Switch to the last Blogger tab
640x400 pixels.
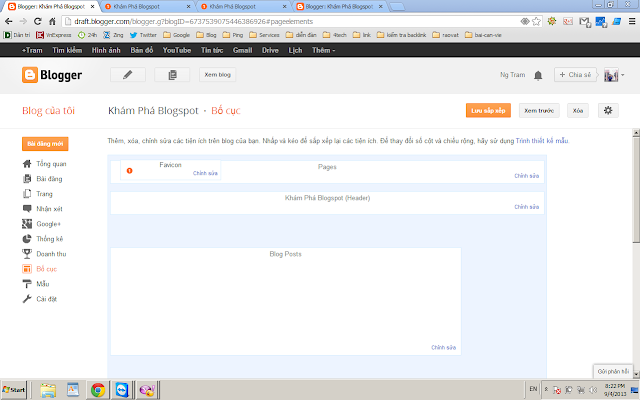(340, 7)
